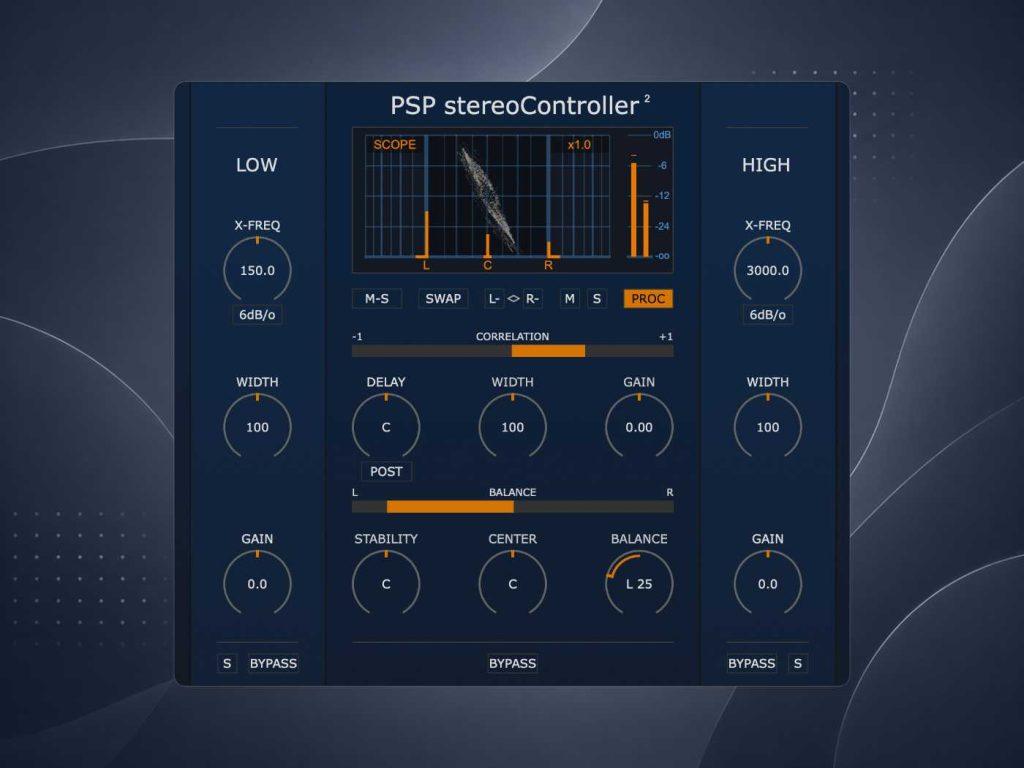Toggle the M monitor button
1024x768 pixels.
pos(569,298)
